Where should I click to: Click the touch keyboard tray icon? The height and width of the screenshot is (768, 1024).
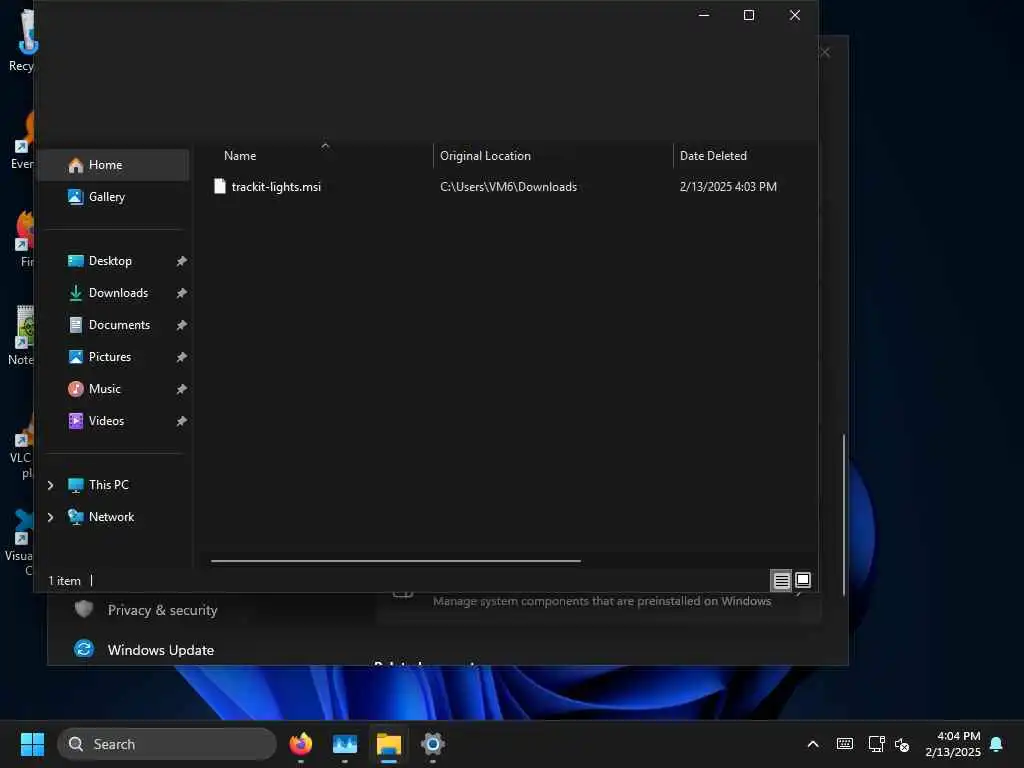(844, 744)
